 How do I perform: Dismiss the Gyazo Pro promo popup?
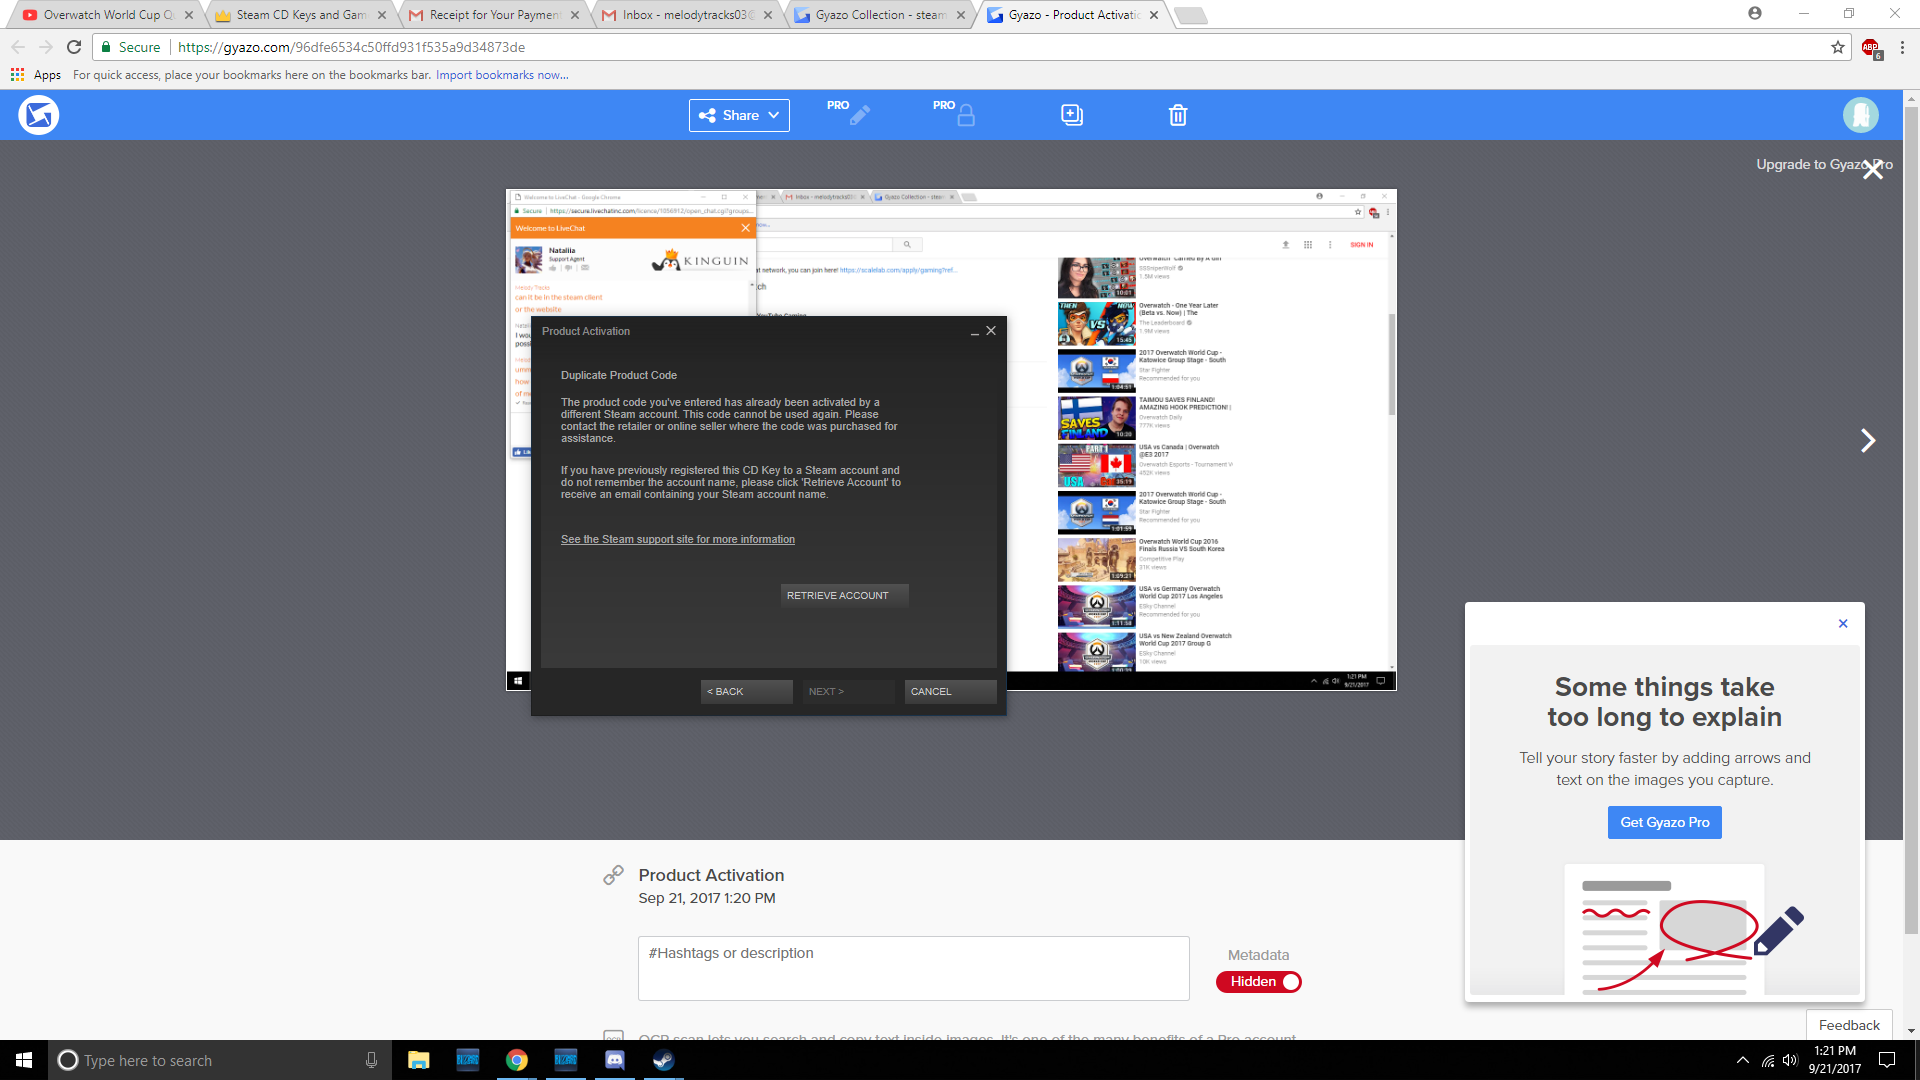point(1843,624)
